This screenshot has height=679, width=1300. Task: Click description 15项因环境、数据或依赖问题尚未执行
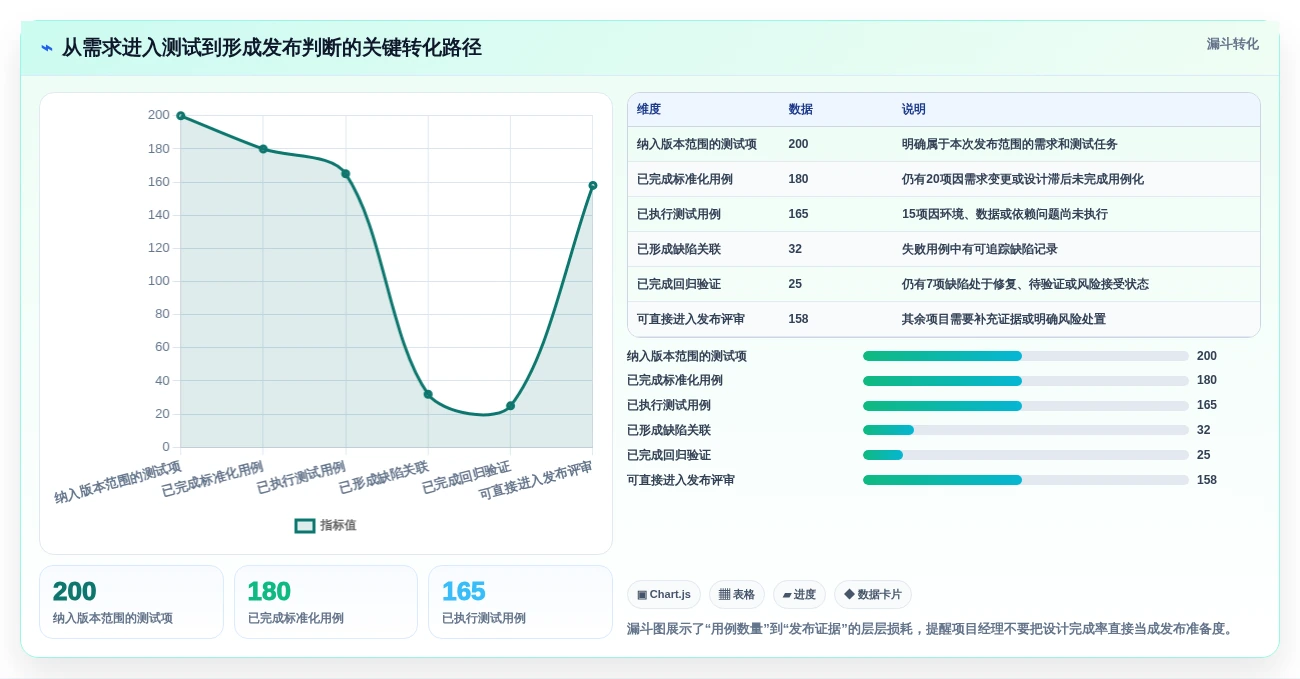click(x=1005, y=214)
